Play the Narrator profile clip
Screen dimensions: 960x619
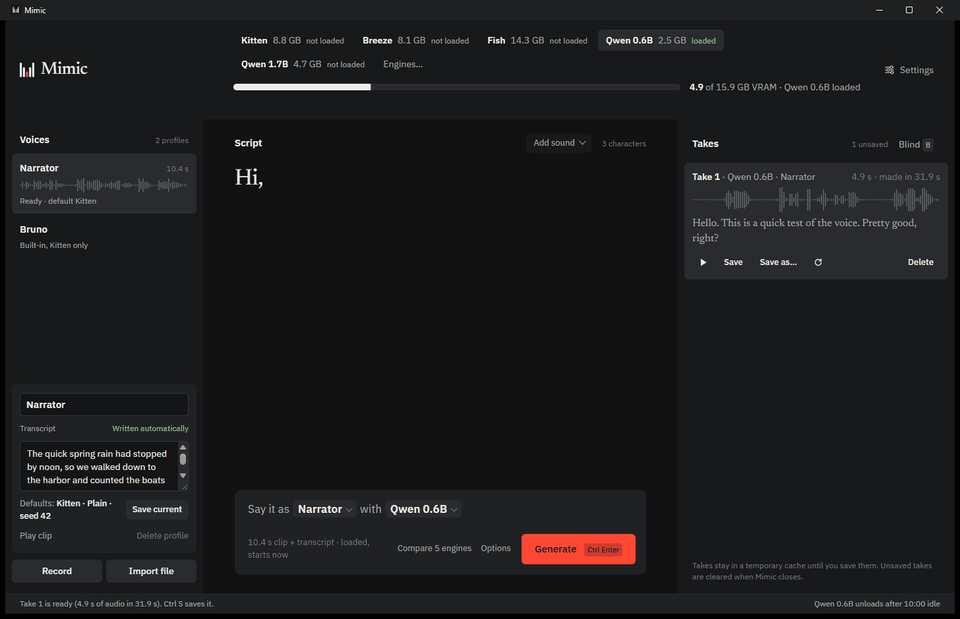point(36,536)
